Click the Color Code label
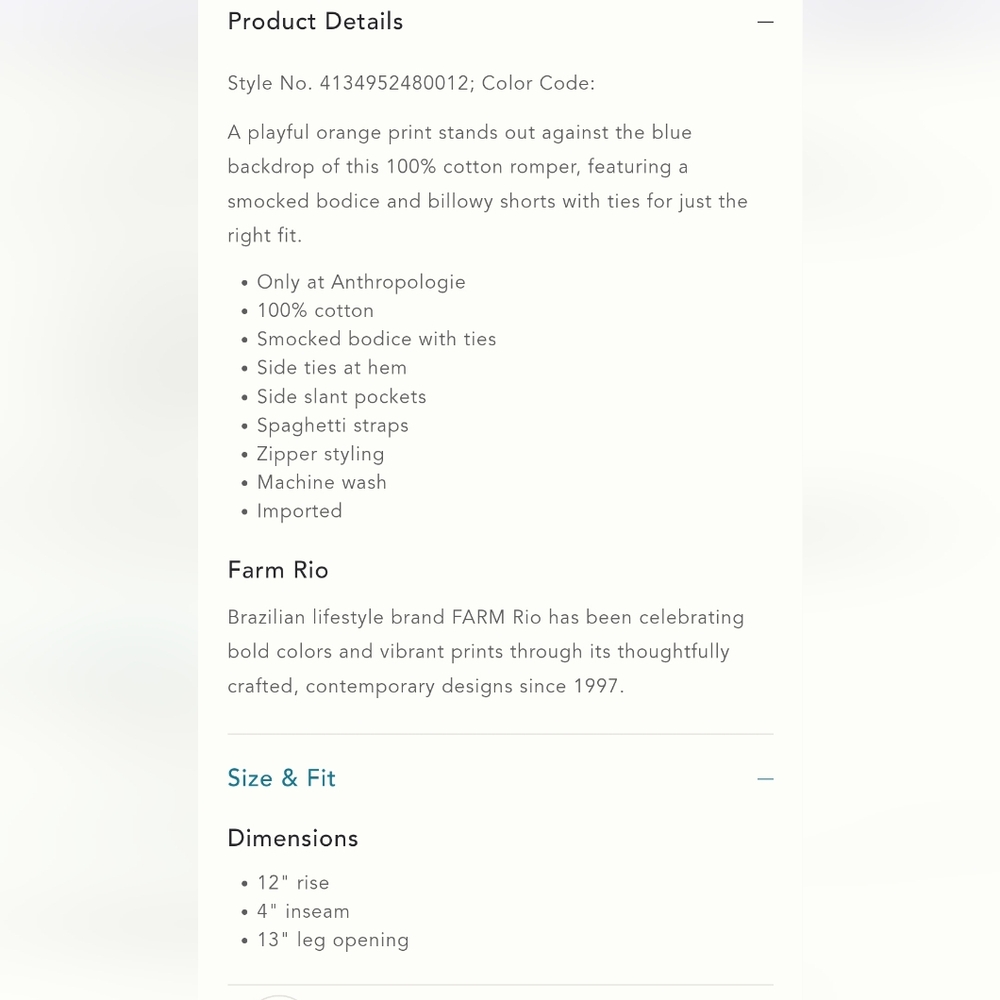 [538, 84]
